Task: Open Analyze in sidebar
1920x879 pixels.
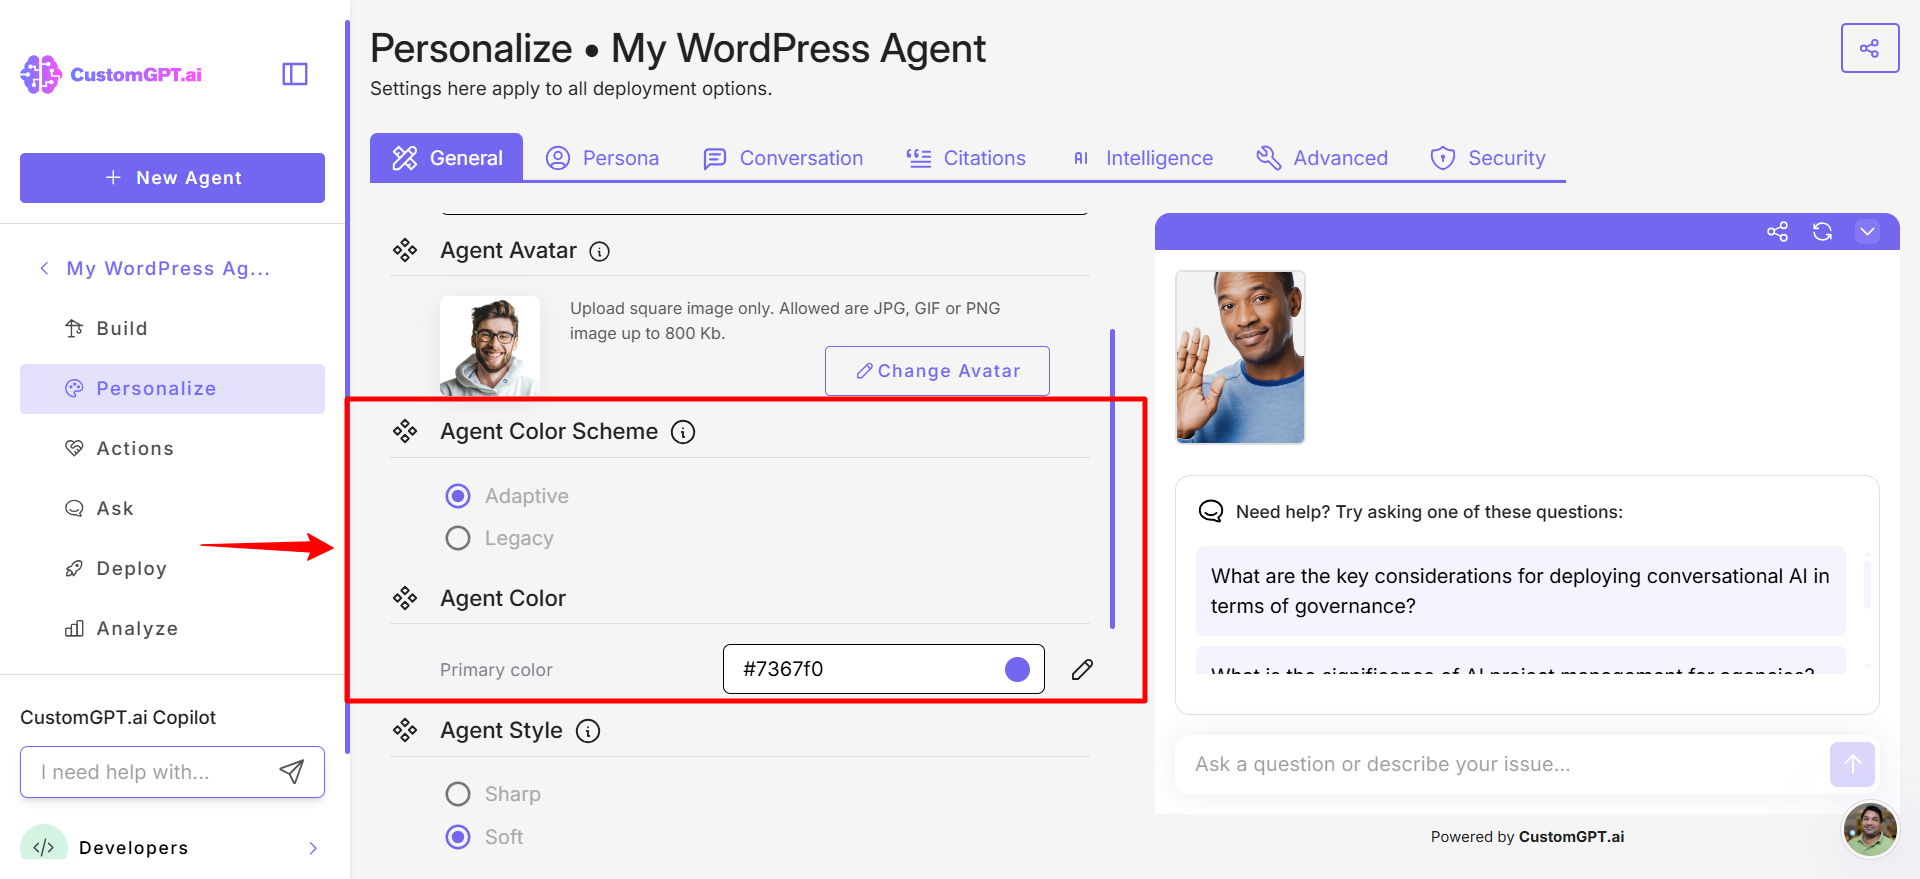Action: 172,629
